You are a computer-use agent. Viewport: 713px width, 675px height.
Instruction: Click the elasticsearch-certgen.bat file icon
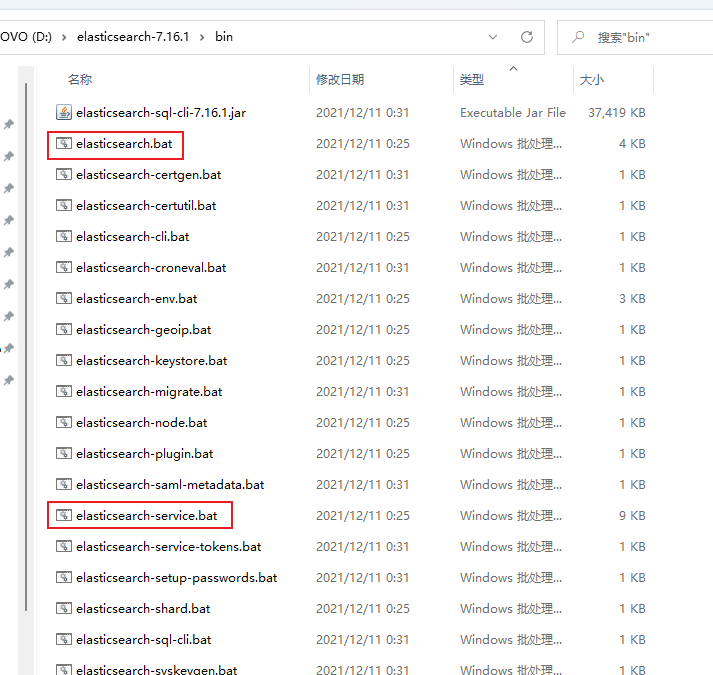pos(64,175)
